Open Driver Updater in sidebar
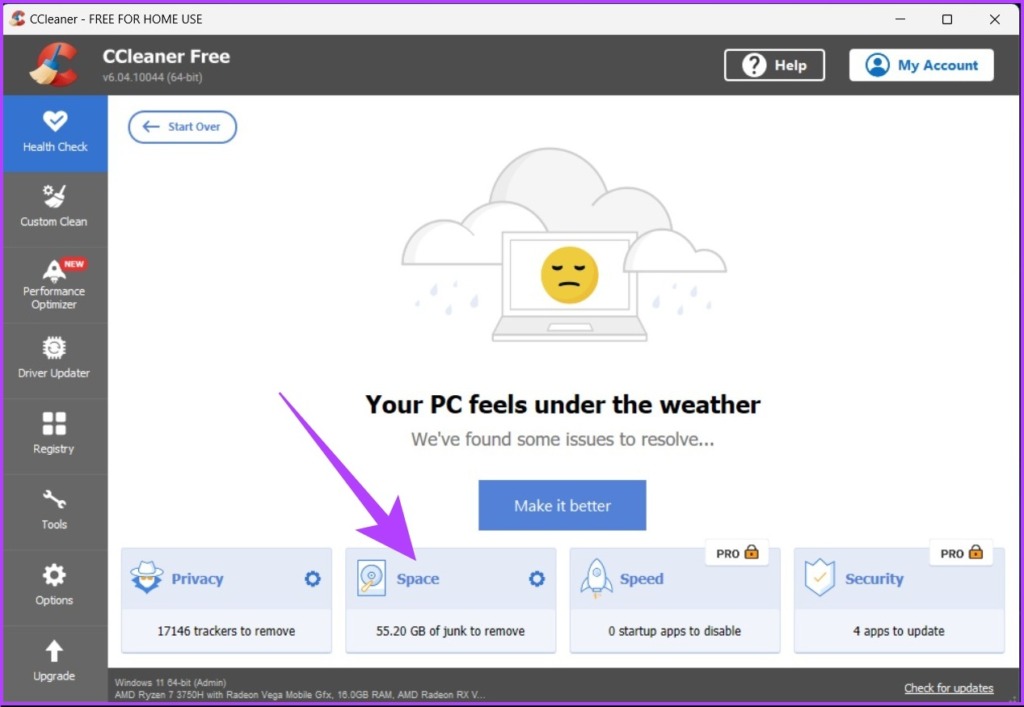The width and height of the screenshot is (1024, 707). point(55,360)
